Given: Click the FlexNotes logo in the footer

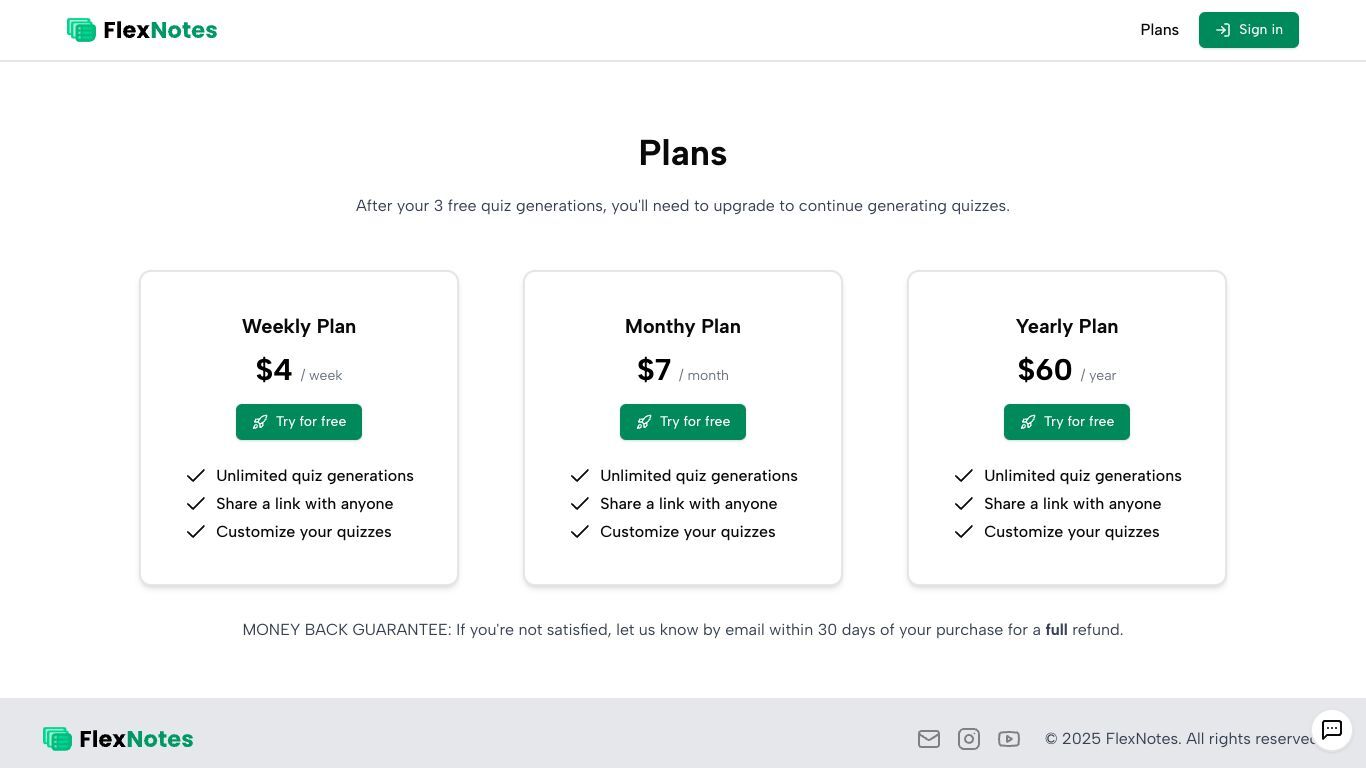Looking at the screenshot, I should click(118, 739).
